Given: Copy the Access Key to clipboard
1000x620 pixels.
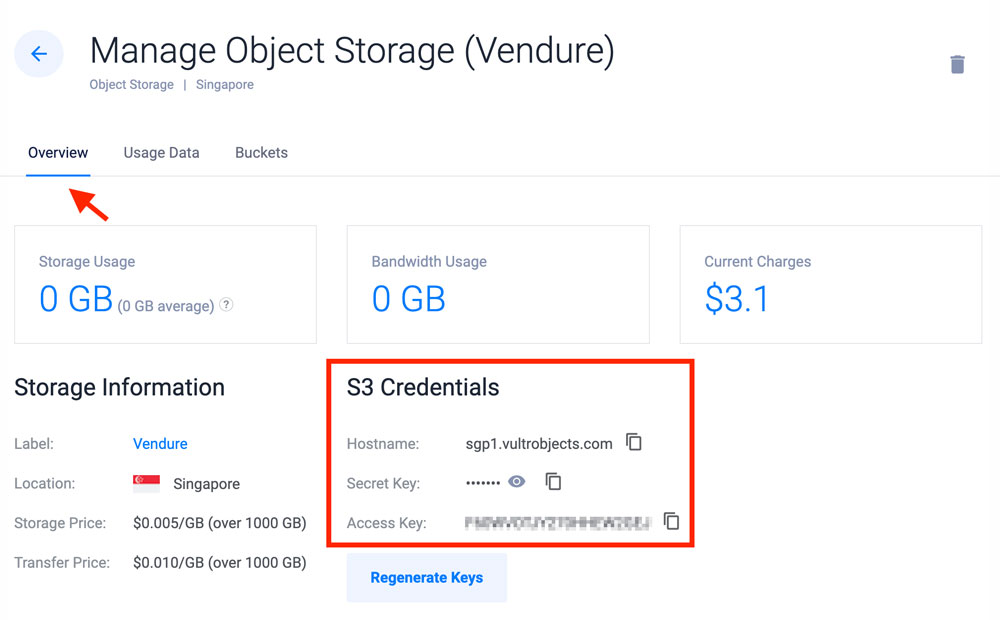Looking at the screenshot, I should tap(672, 521).
